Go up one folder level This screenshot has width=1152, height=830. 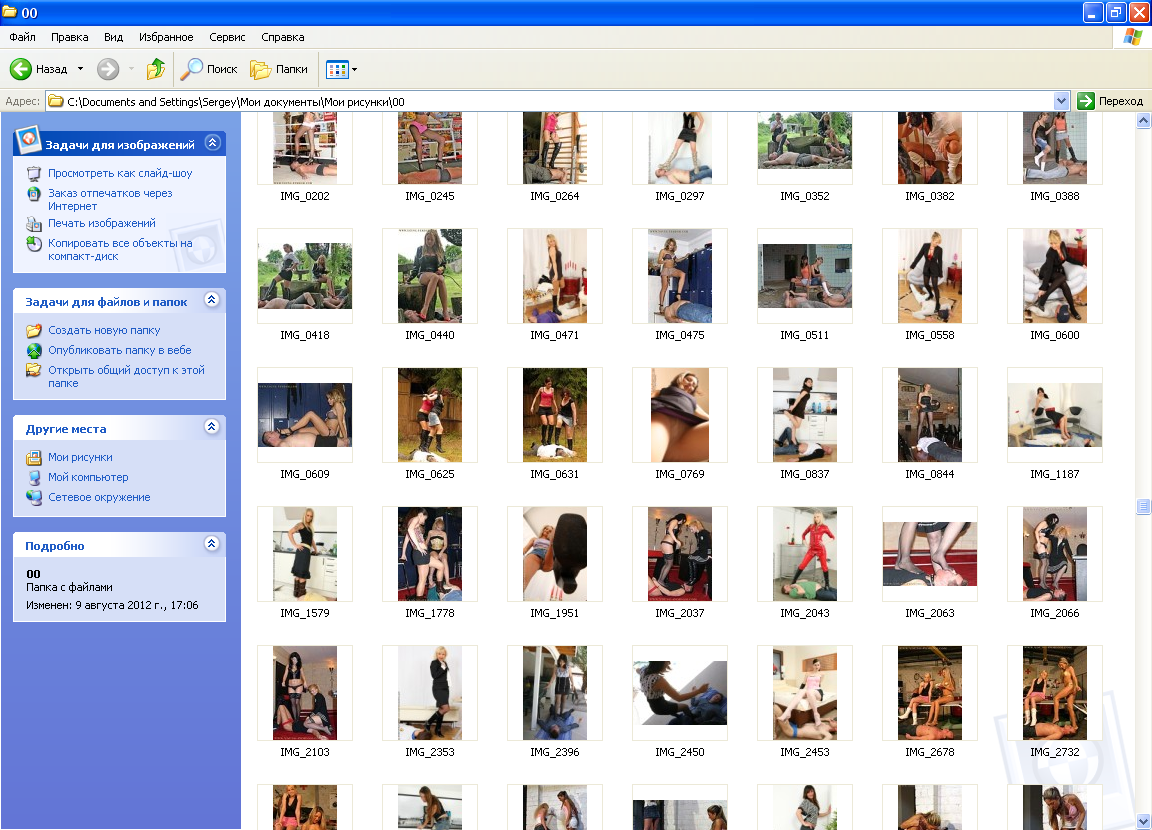[156, 69]
